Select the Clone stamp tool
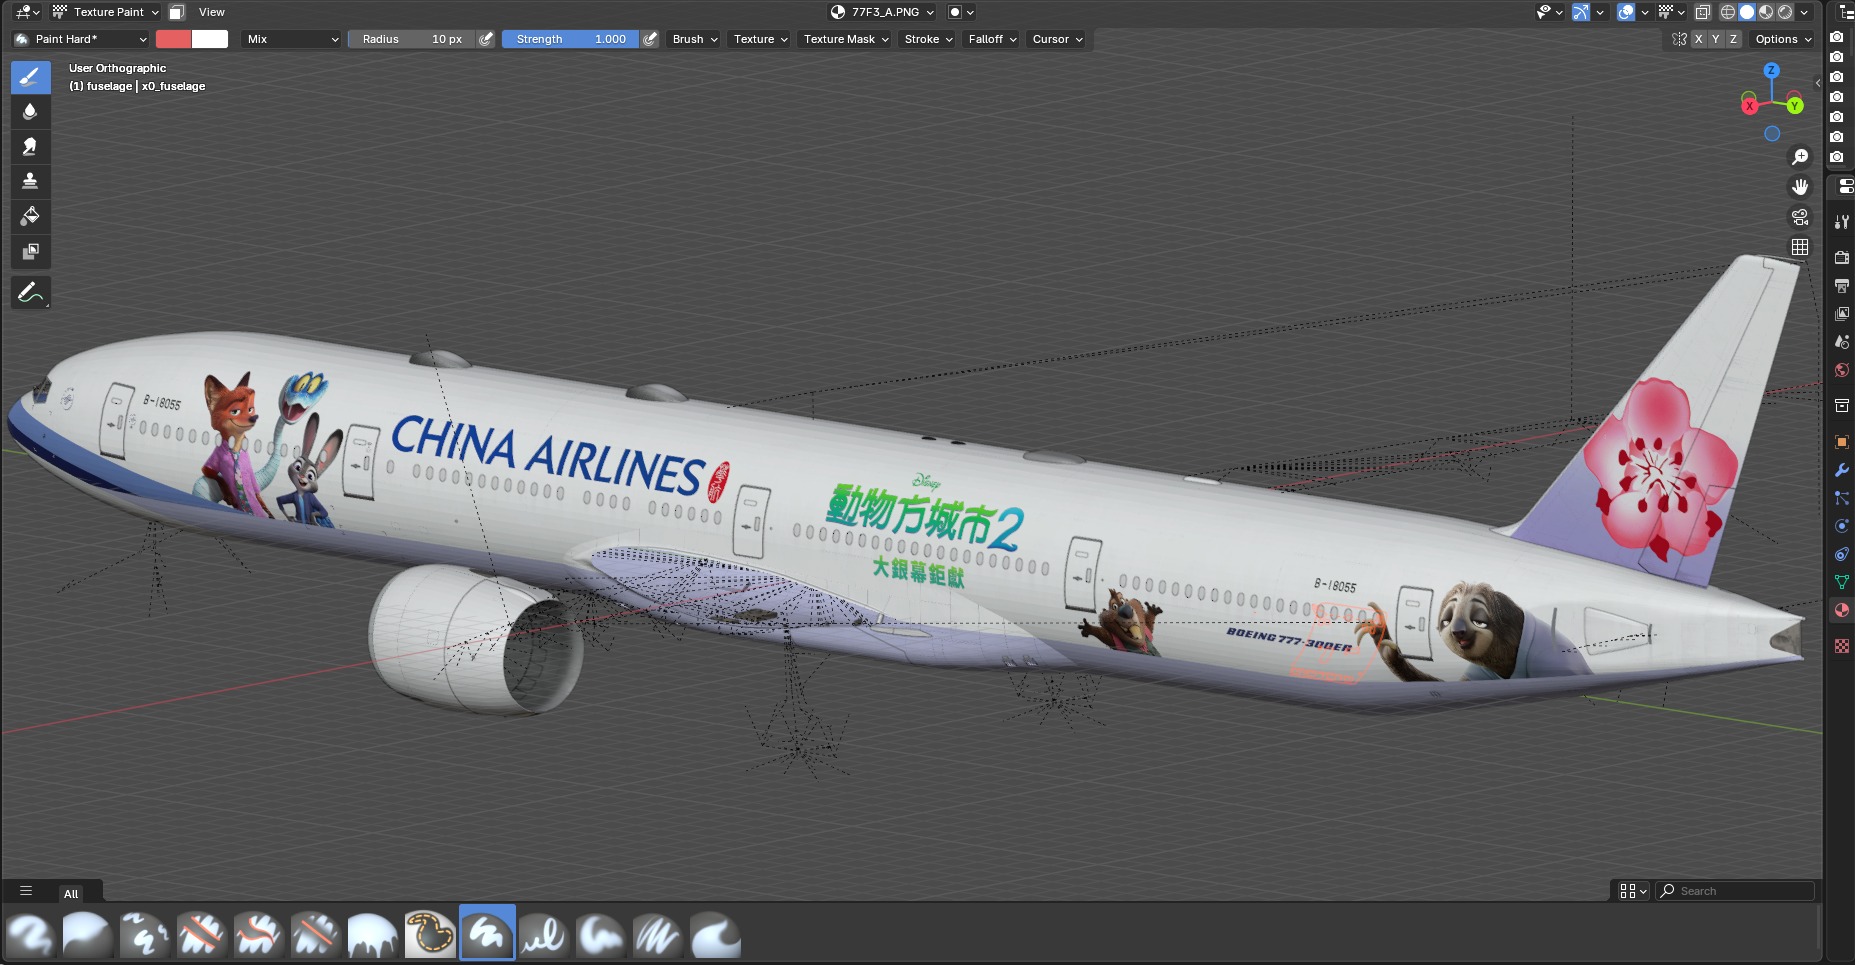 coord(30,182)
